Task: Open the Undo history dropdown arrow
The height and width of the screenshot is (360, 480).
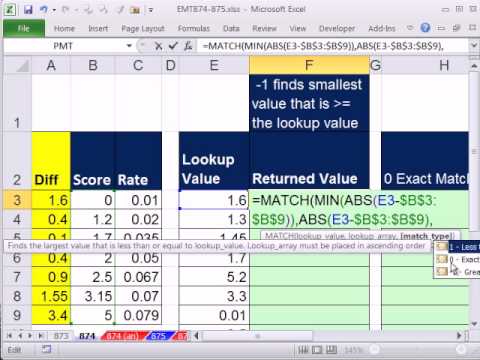Action: tap(54, 10)
